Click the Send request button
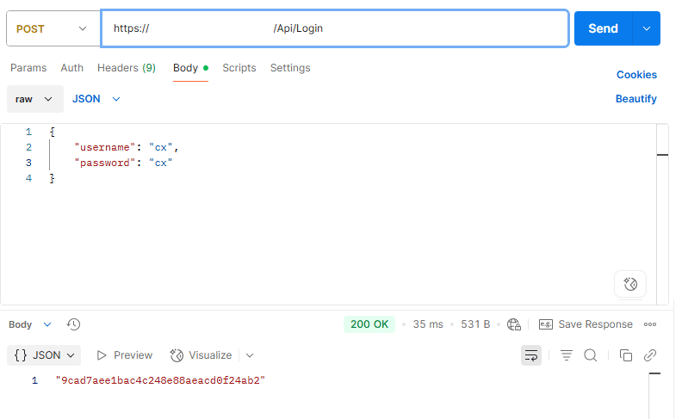 (x=603, y=29)
